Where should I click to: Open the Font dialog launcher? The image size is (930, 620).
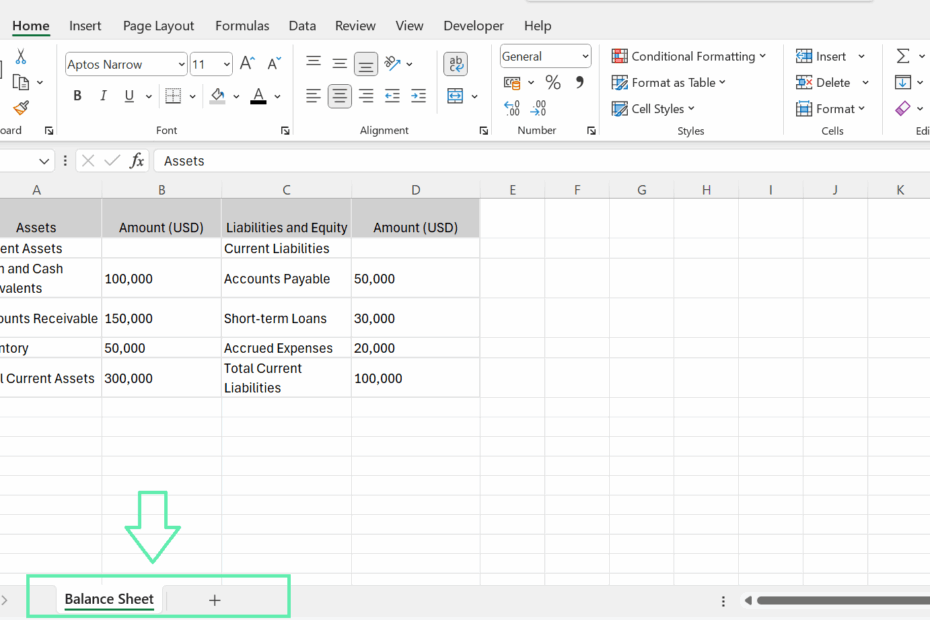pyautogui.click(x=285, y=131)
